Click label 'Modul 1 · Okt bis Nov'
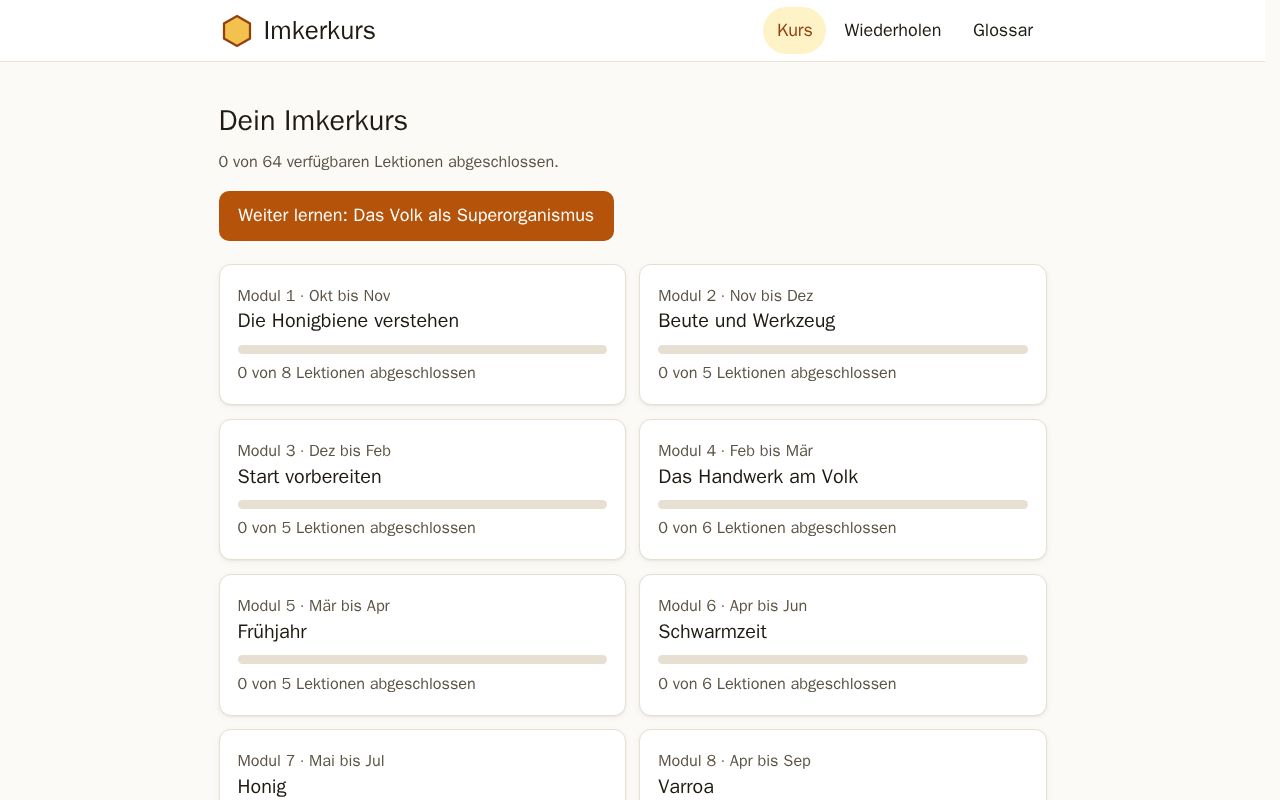 (314, 296)
